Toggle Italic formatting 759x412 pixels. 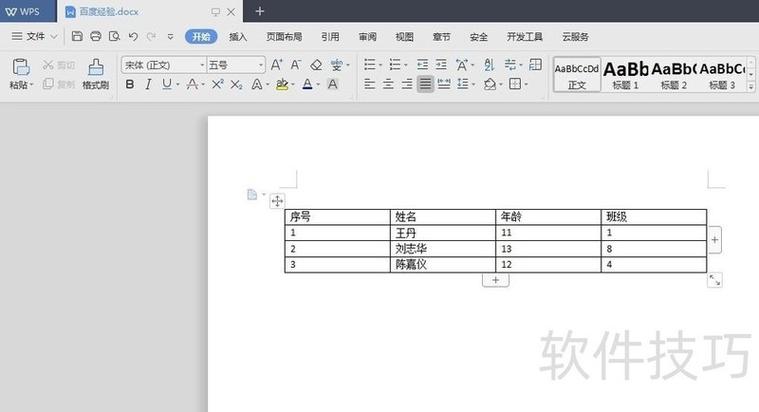149,84
